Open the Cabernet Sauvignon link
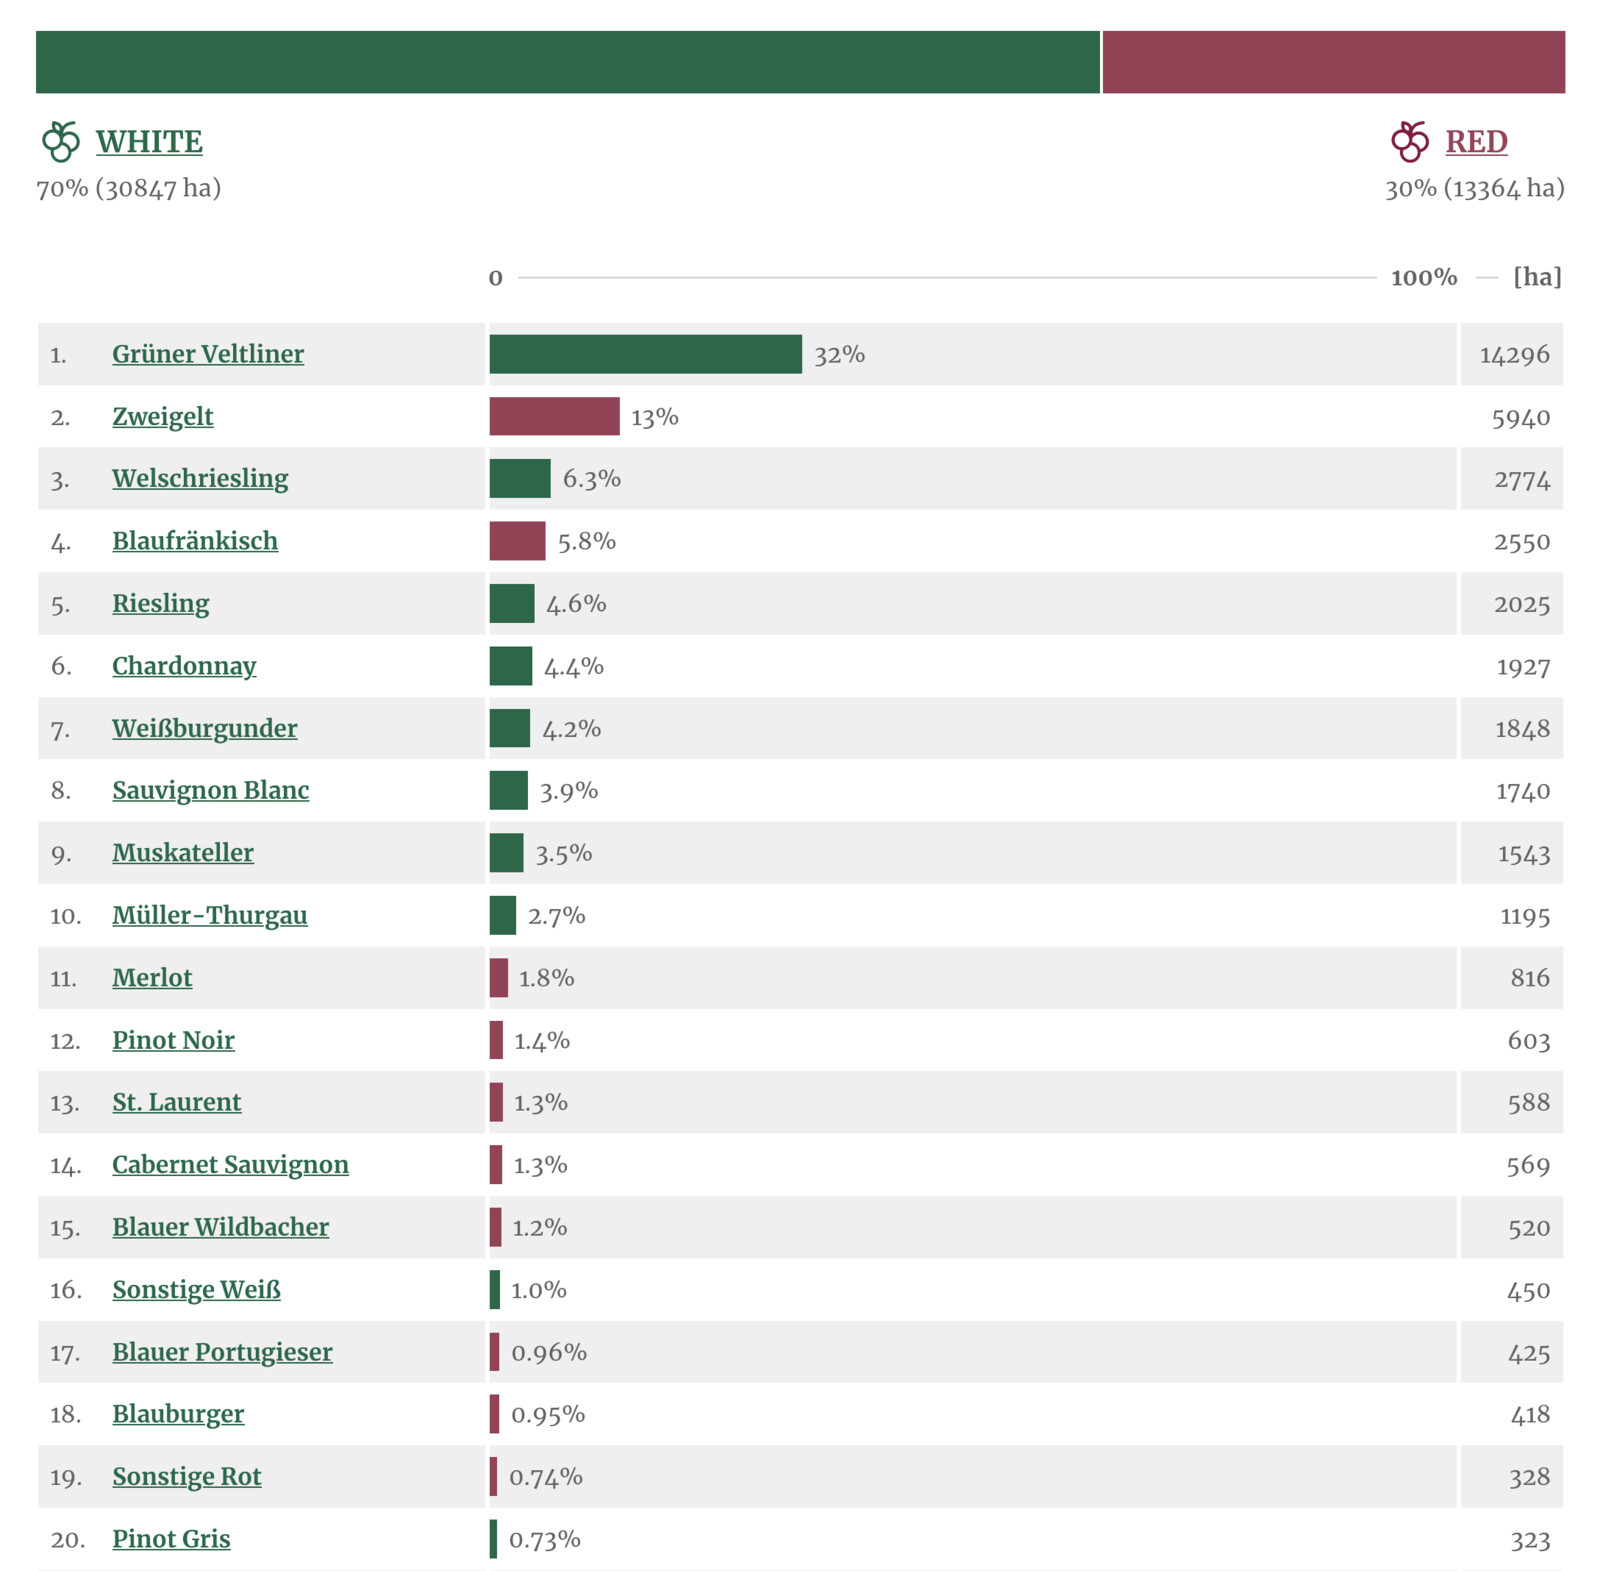The height and width of the screenshot is (1571, 1600). (230, 1165)
